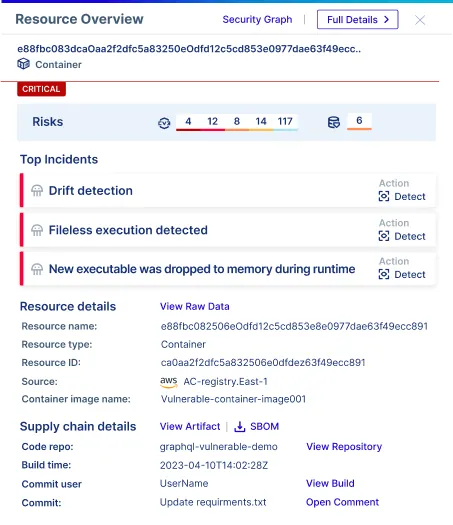This screenshot has width=453, height=525.
Task: Open Full Details button
Action: [358, 19]
